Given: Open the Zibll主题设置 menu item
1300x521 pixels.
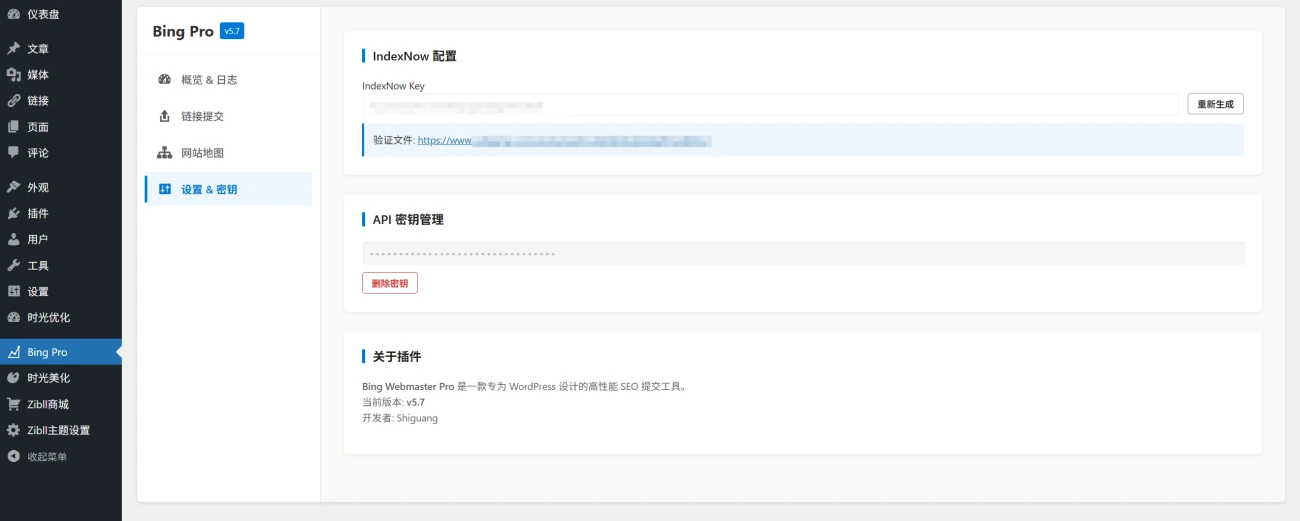Looking at the screenshot, I should coord(61,430).
